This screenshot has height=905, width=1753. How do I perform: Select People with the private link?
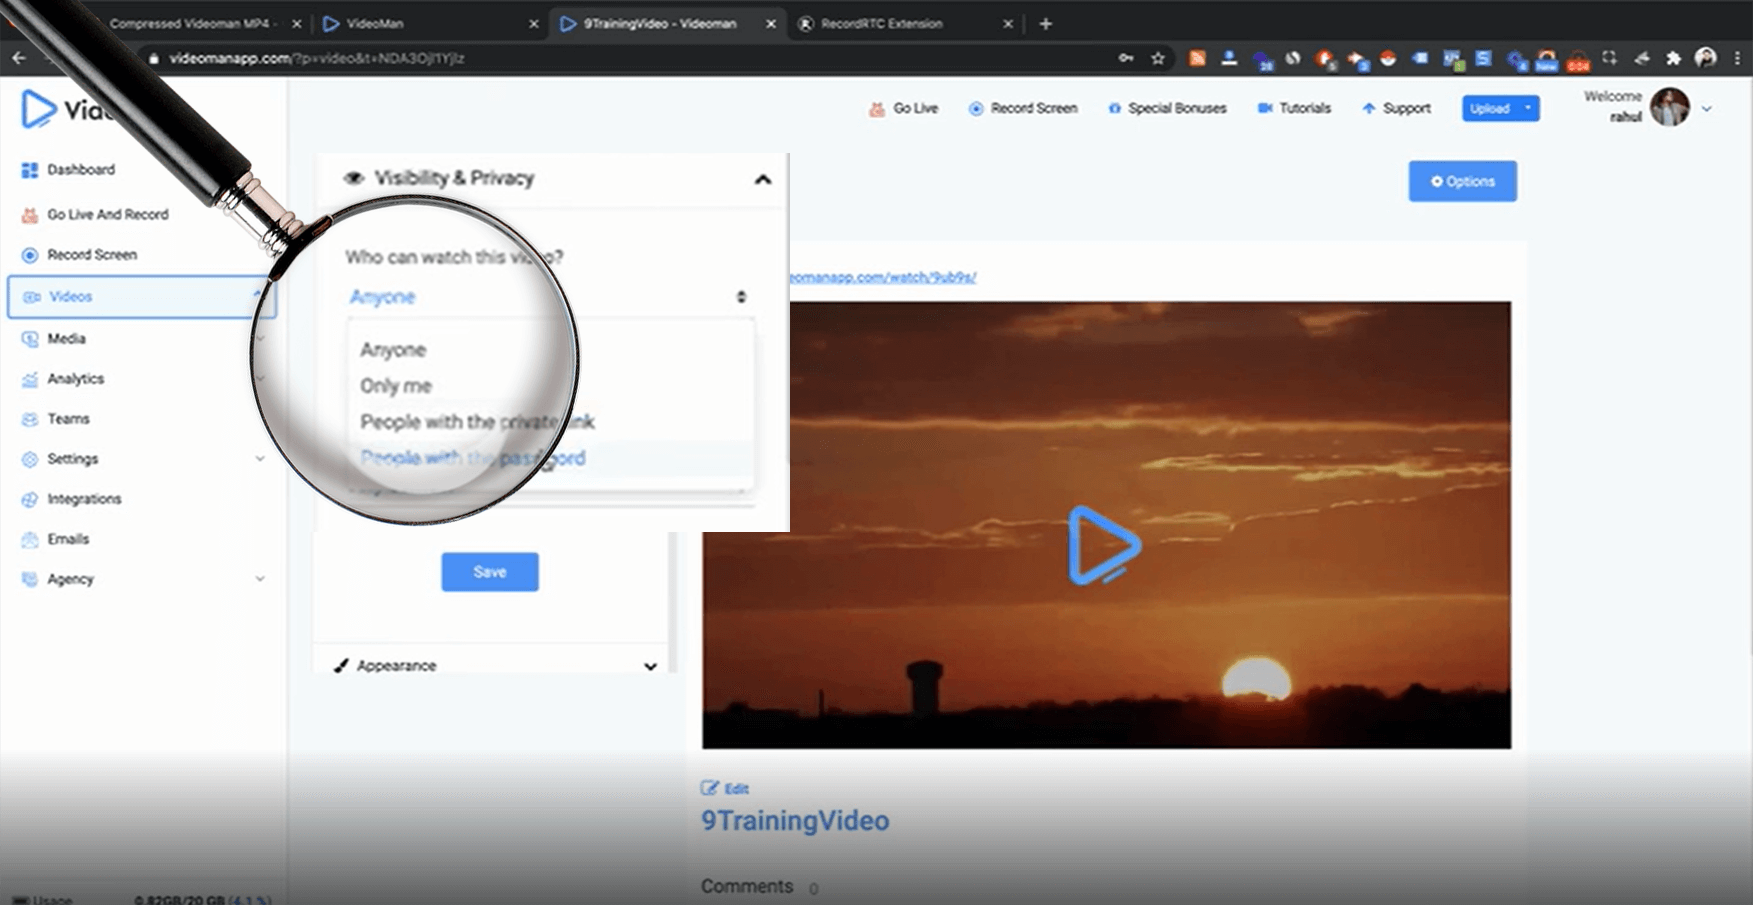click(477, 422)
